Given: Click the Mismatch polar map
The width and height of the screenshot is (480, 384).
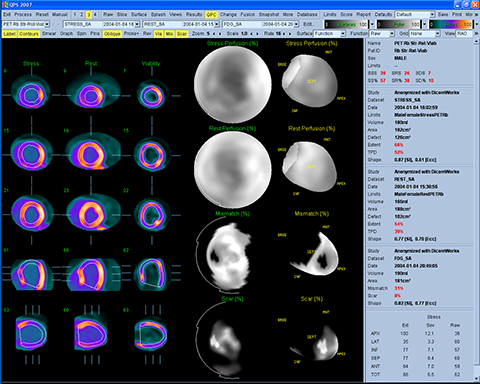Looking at the screenshot, I should [x=228, y=255].
